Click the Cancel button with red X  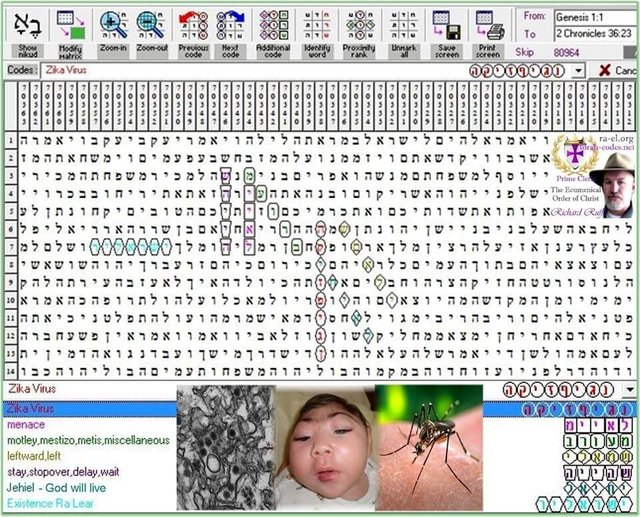(617, 71)
